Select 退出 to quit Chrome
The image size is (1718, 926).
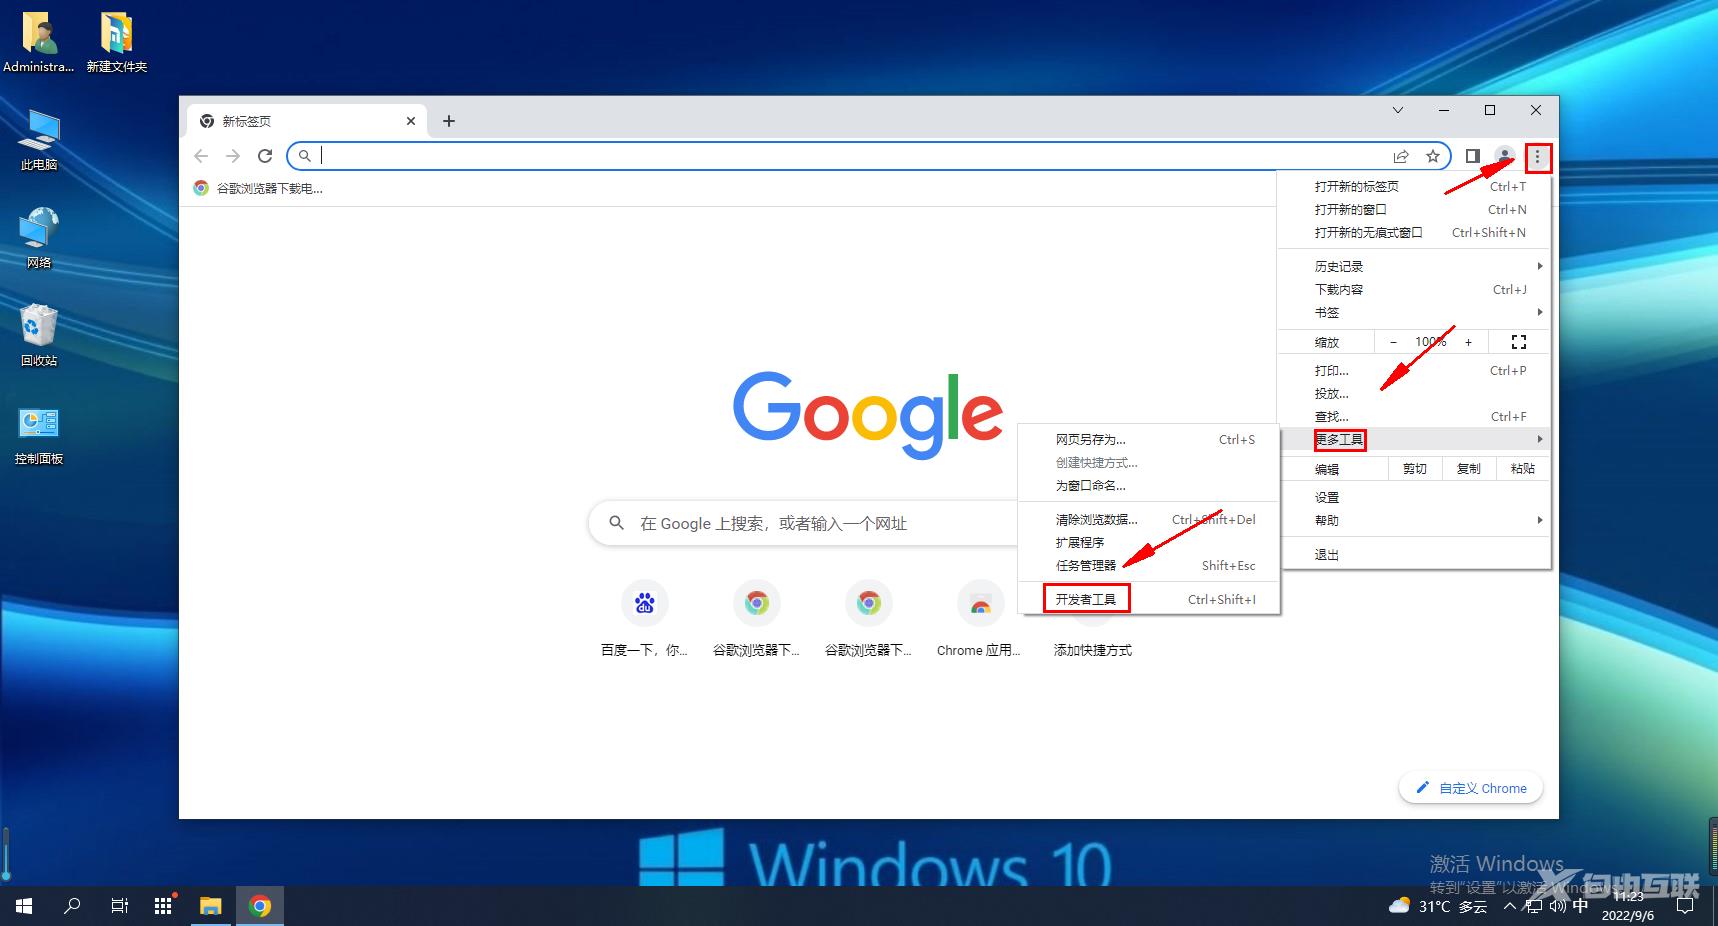1414,554
